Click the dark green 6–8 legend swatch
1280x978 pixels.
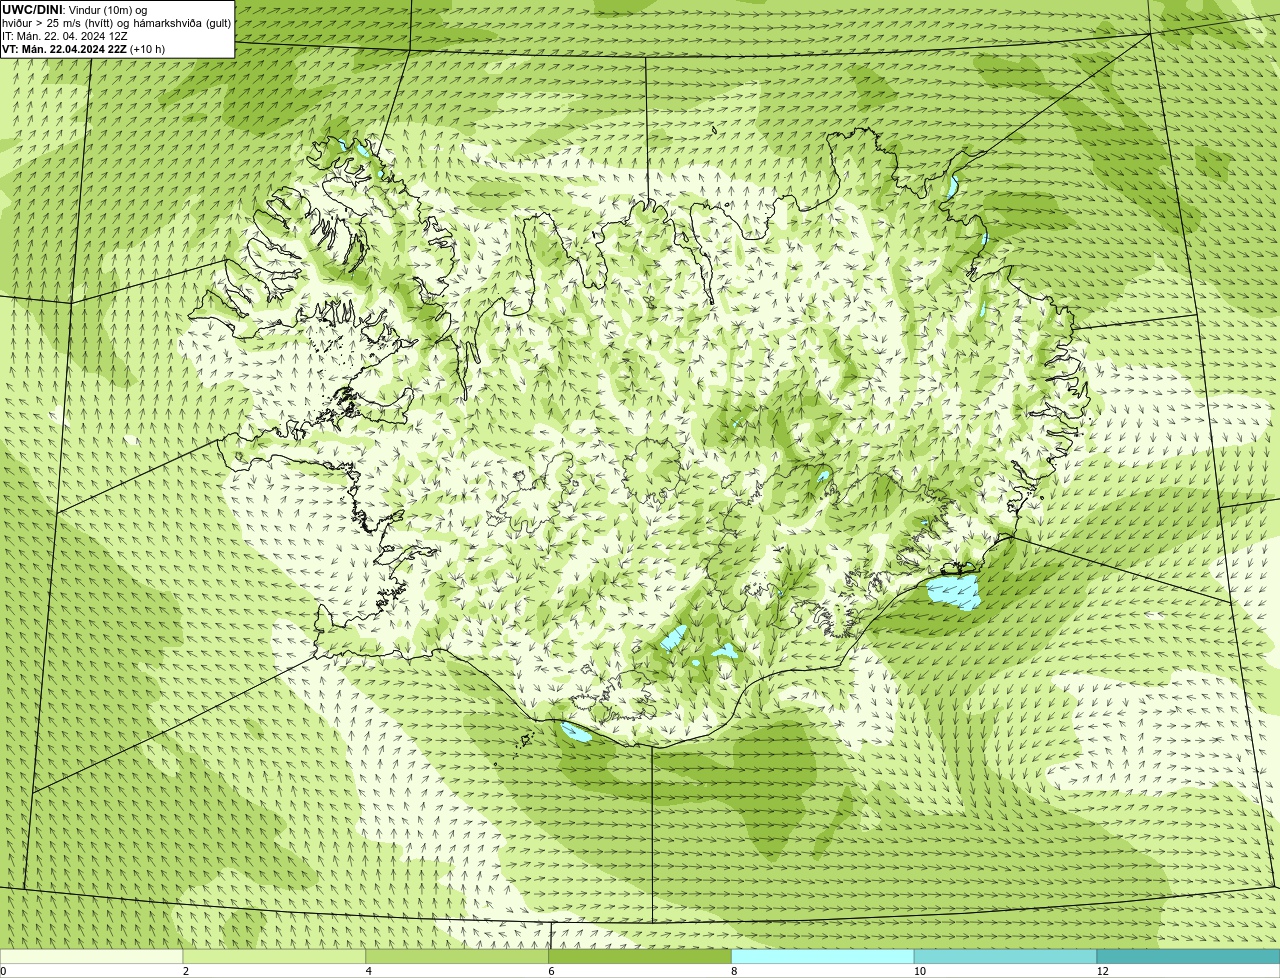(x=640, y=956)
